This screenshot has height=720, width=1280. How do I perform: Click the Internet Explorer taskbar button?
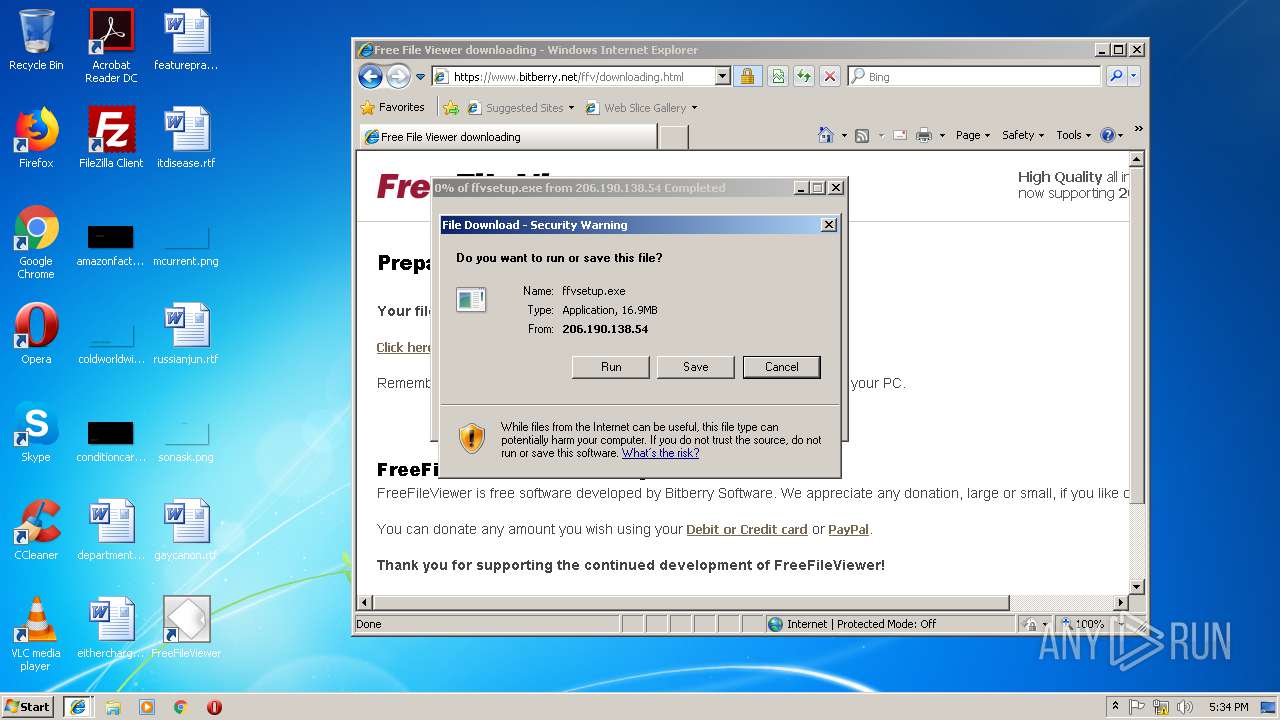click(78, 706)
